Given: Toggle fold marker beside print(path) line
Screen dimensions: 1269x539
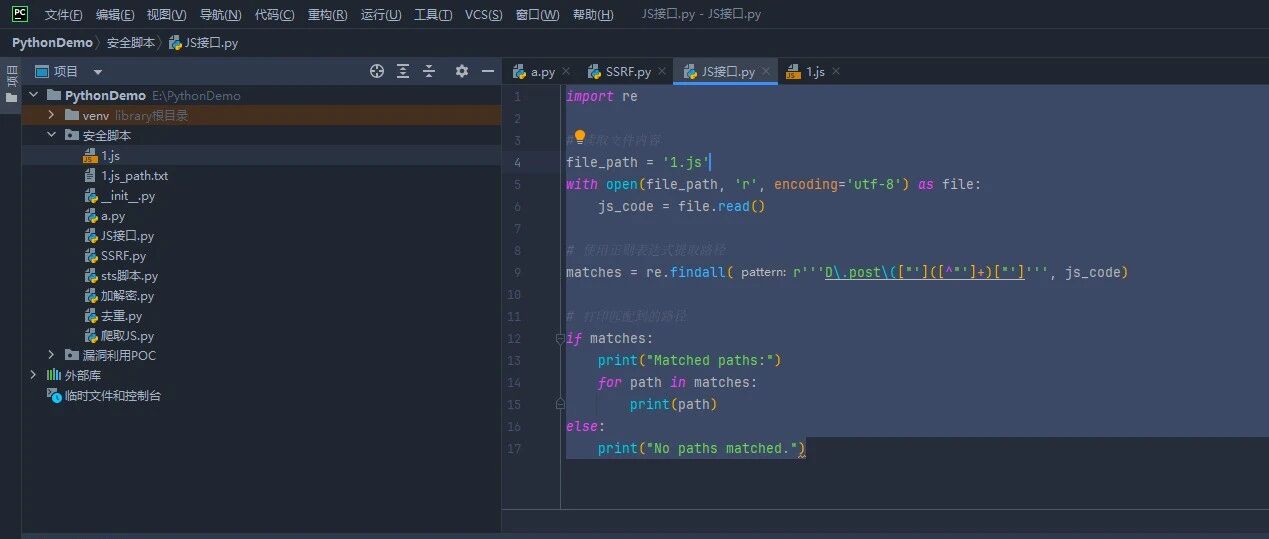Looking at the screenshot, I should click(560, 404).
